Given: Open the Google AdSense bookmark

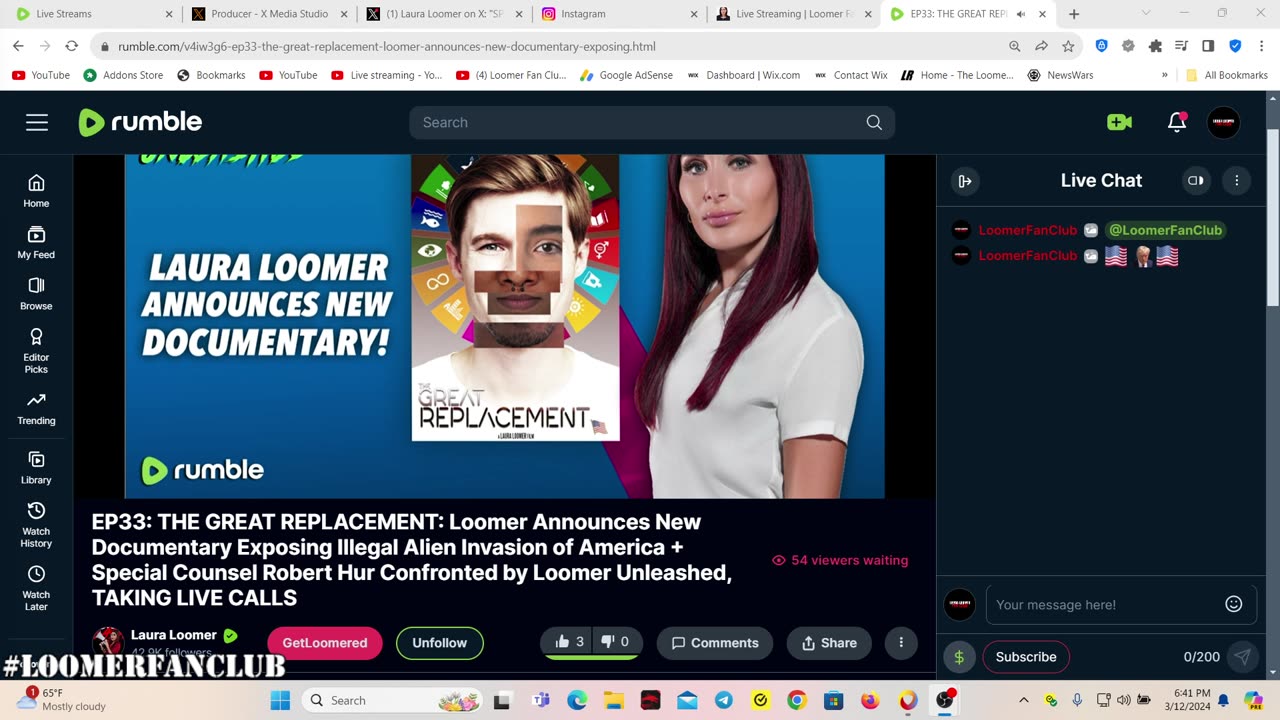Looking at the screenshot, I should point(626,75).
